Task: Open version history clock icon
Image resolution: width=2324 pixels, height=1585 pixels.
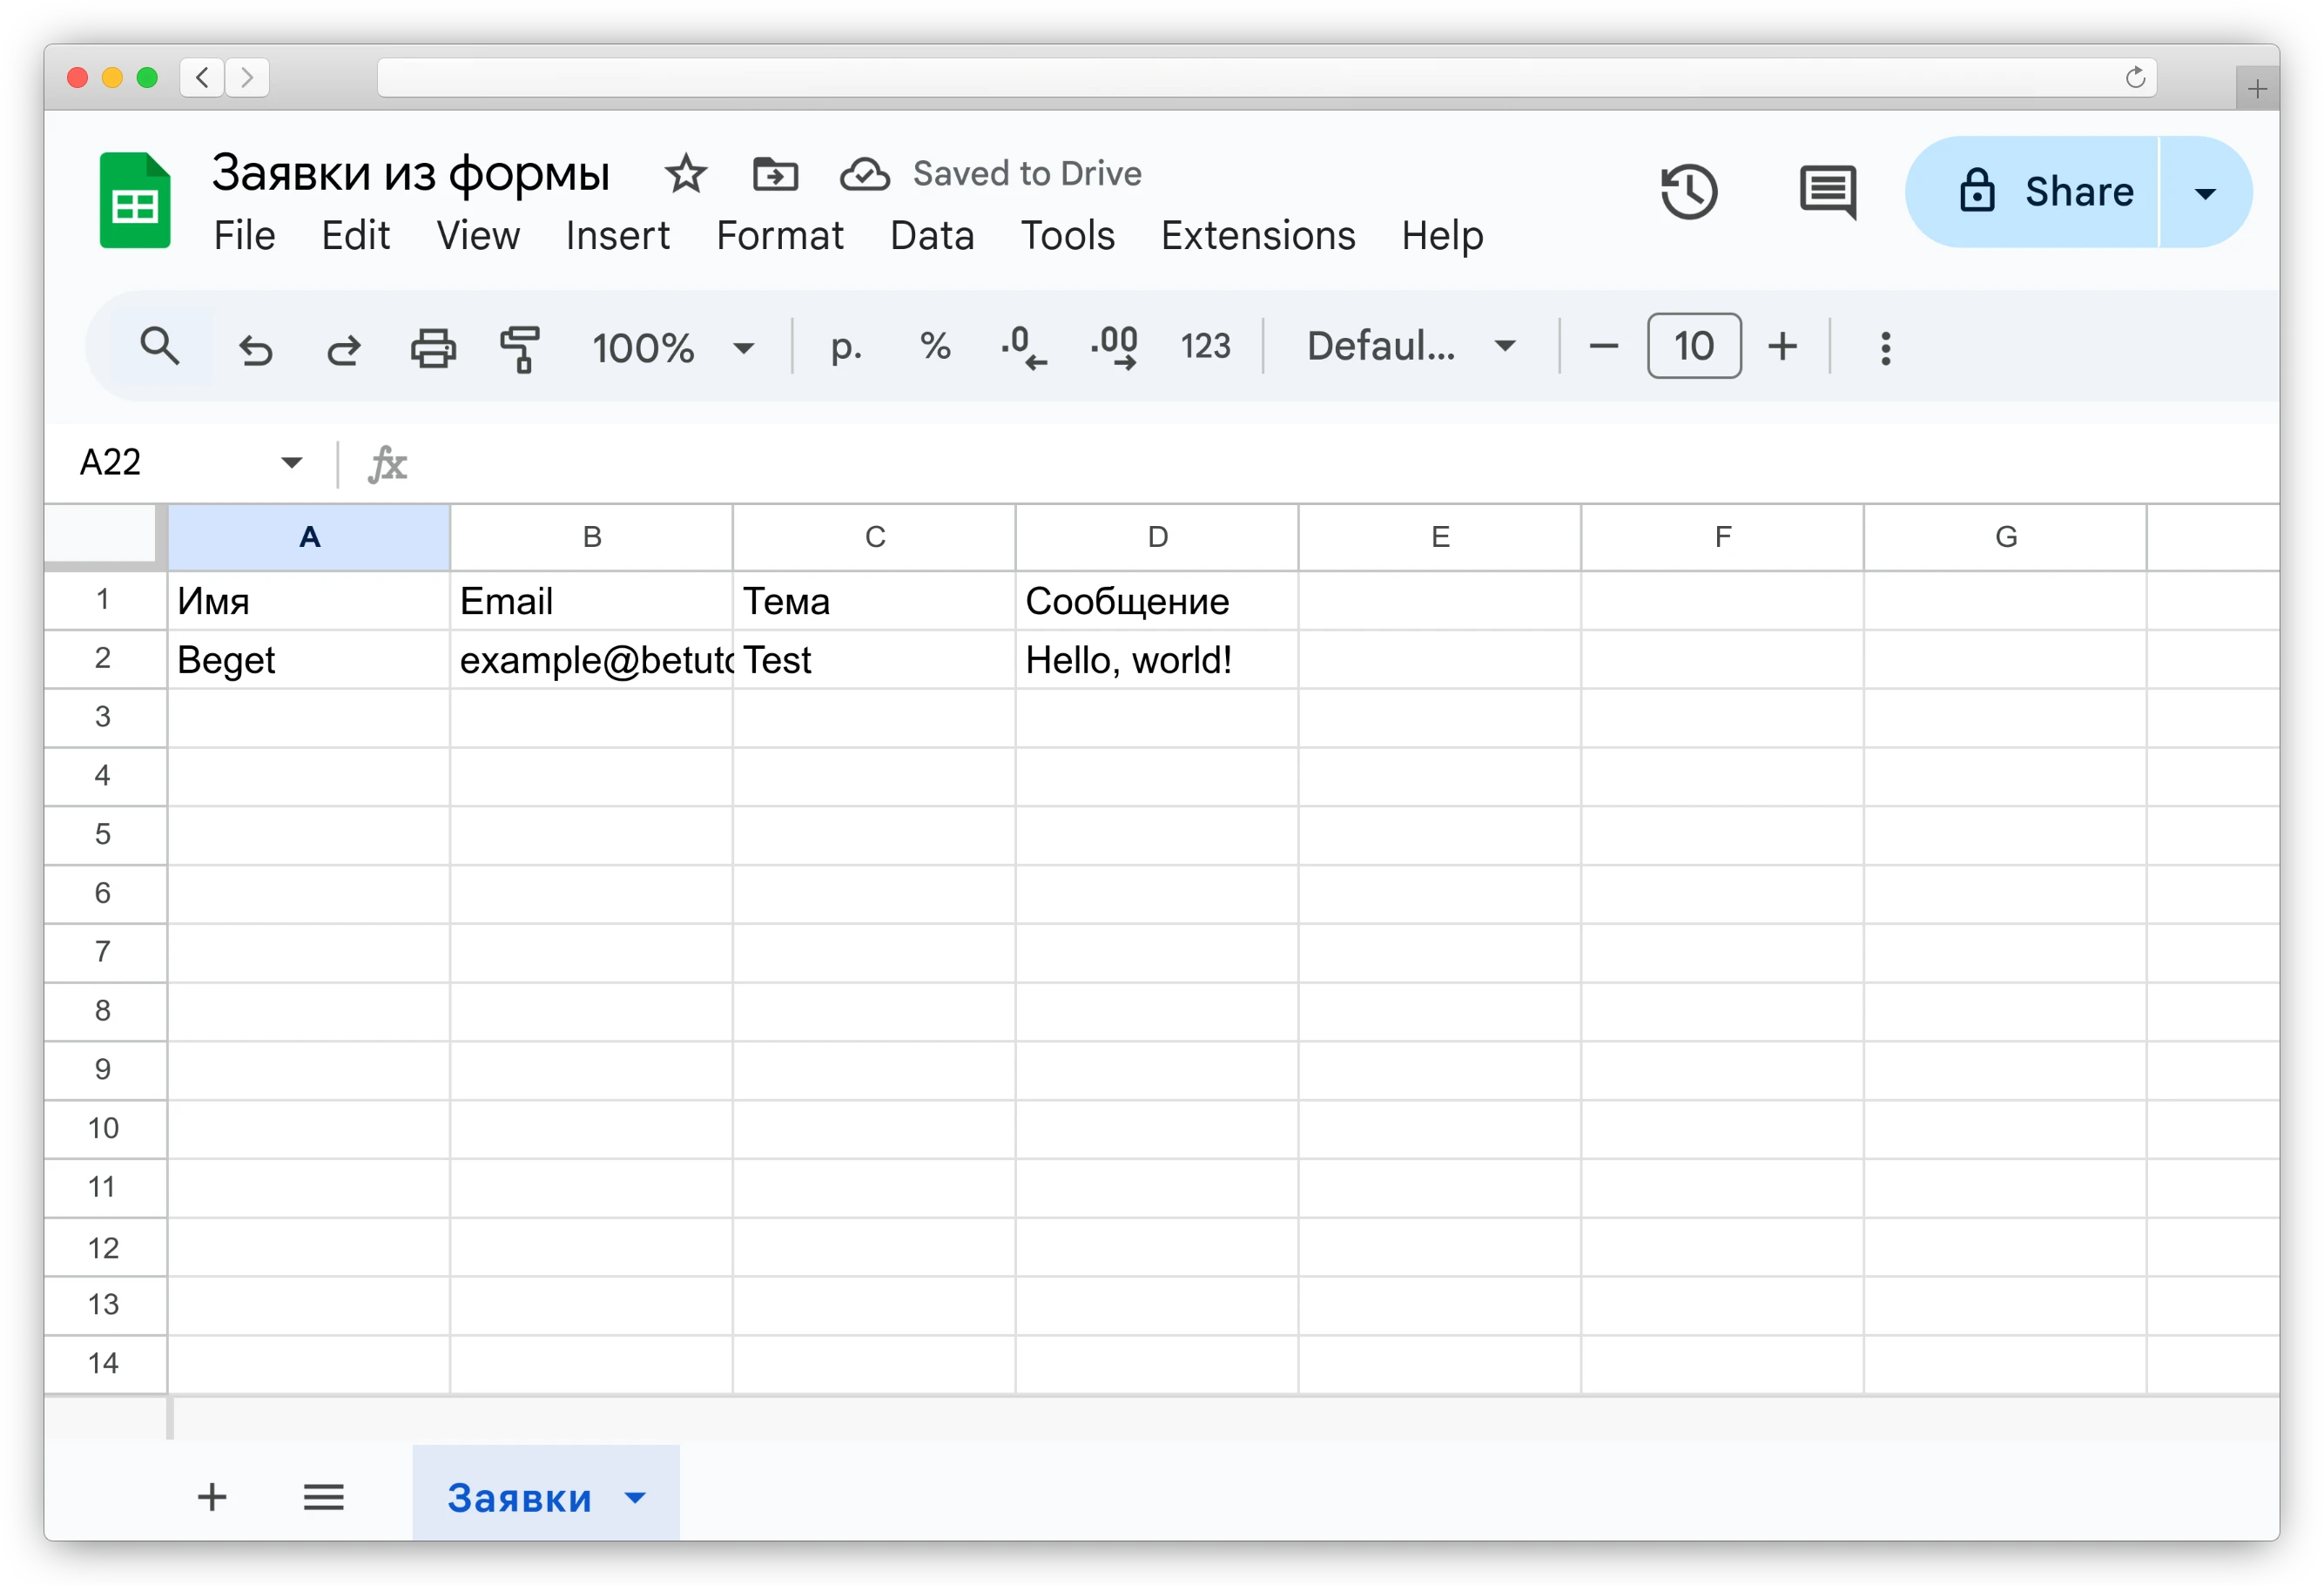Action: click(x=1689, y=191)
